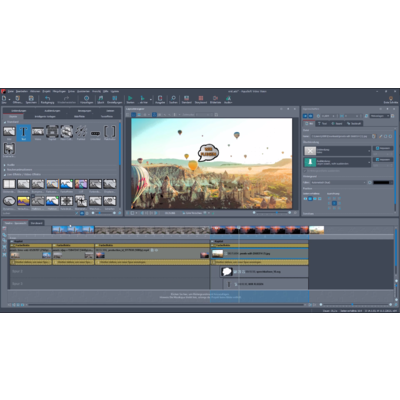Select the Flexi-Collage object in toolbox
The width and height of the screenshot is (400, 400).
(x=67, y=132)
